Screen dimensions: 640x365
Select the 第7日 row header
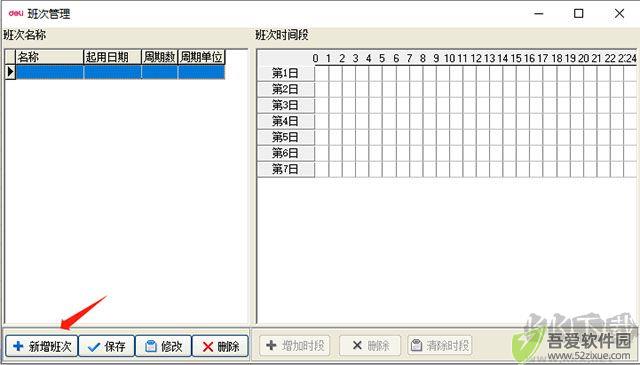coord(286,169)
